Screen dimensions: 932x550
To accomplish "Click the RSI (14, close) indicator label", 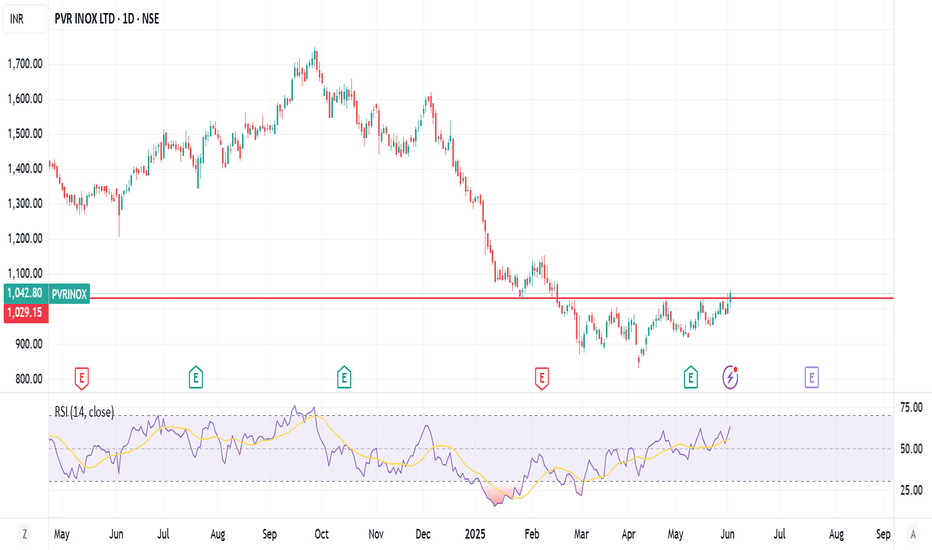I will [x=84, y=412].
